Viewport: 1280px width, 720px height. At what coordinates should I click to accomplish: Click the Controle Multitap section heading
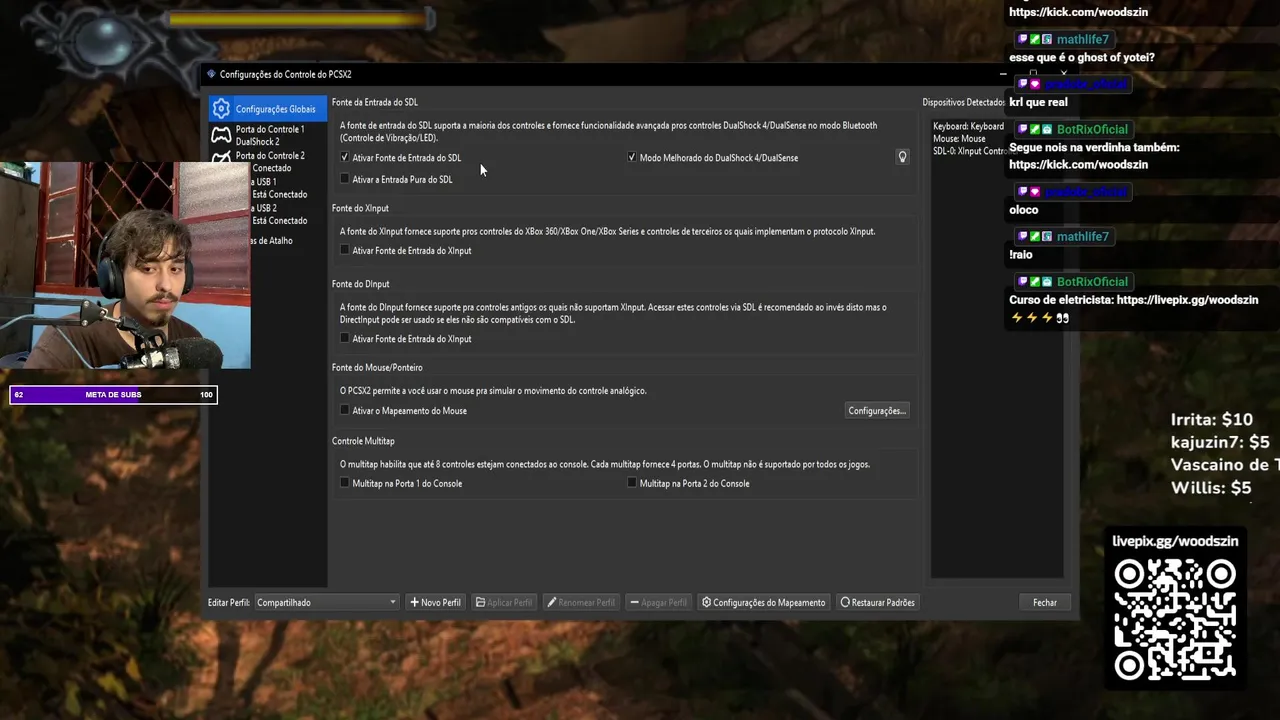pos(363,441)
